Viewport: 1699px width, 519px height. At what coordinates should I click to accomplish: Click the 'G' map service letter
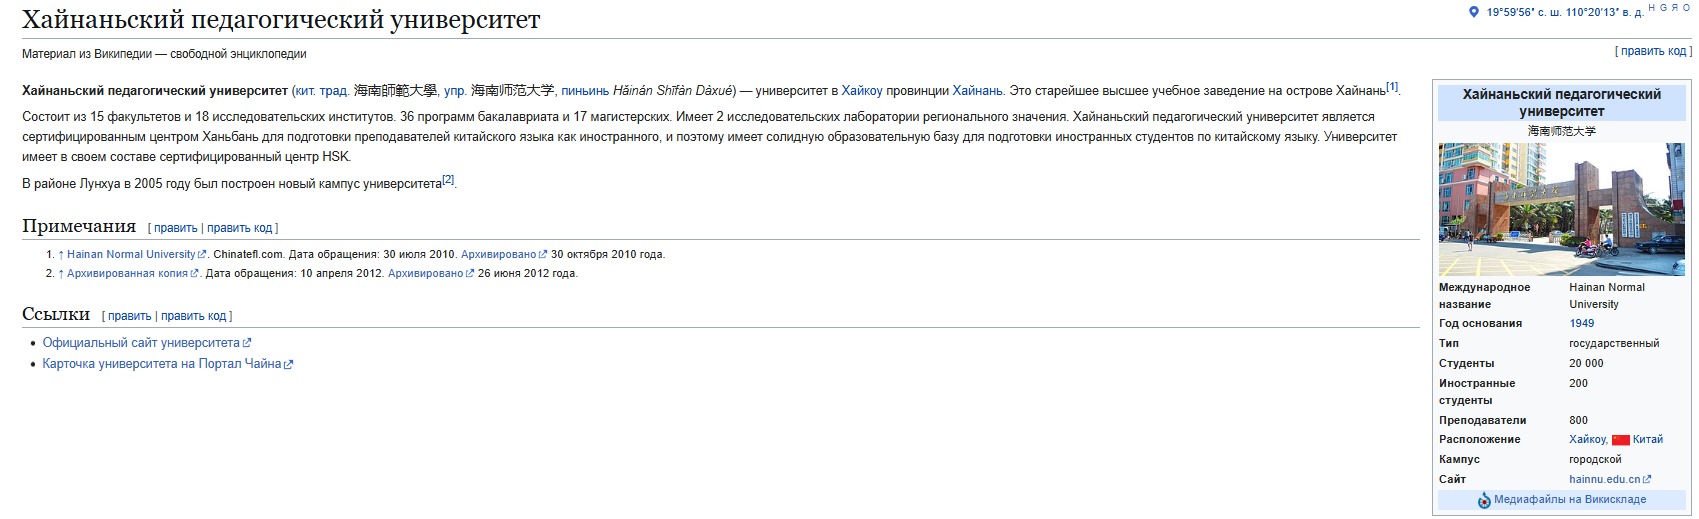[1663, 8]
